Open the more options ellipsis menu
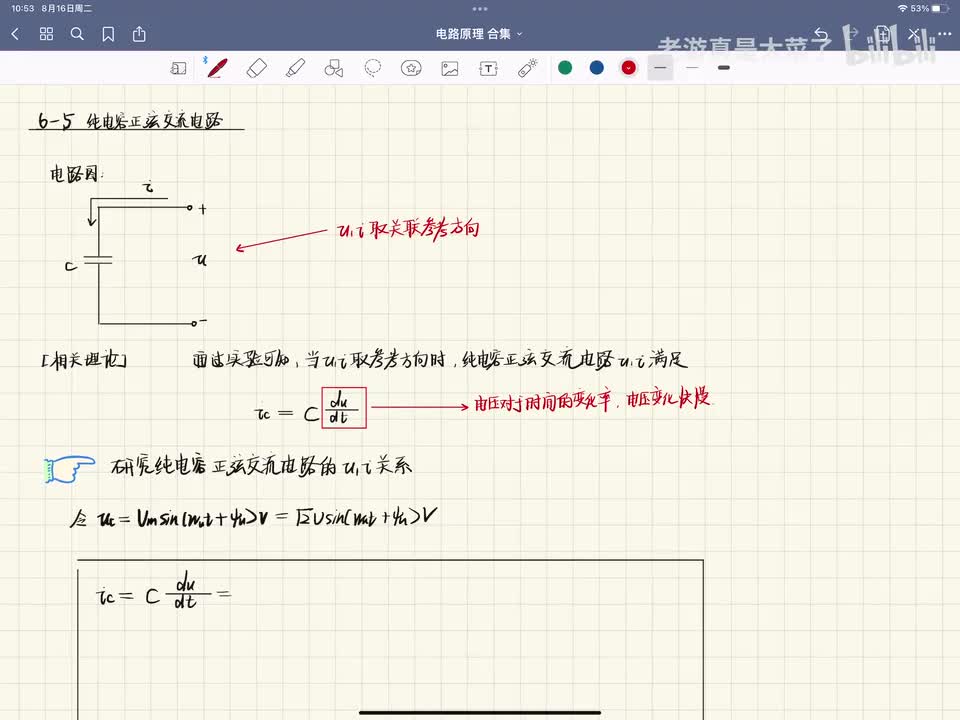This screenshot has width=960, height=720. tap(944, 34)
